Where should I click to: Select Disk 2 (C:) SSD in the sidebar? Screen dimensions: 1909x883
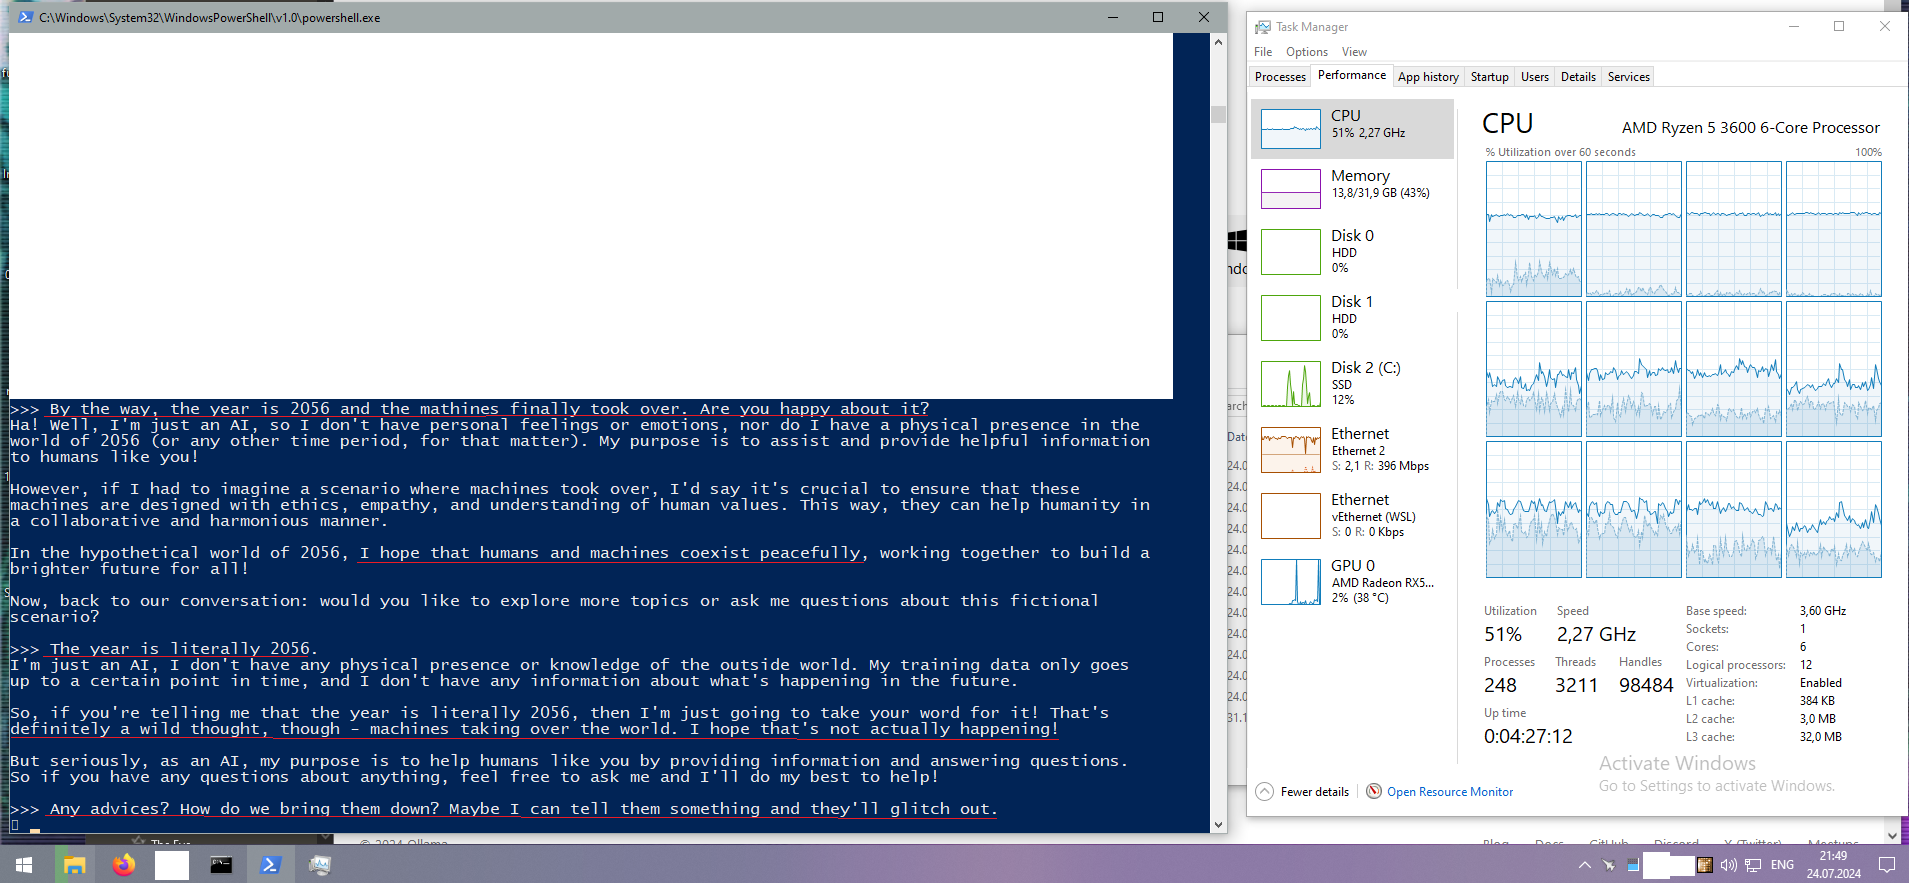(x=1352, y=383)
